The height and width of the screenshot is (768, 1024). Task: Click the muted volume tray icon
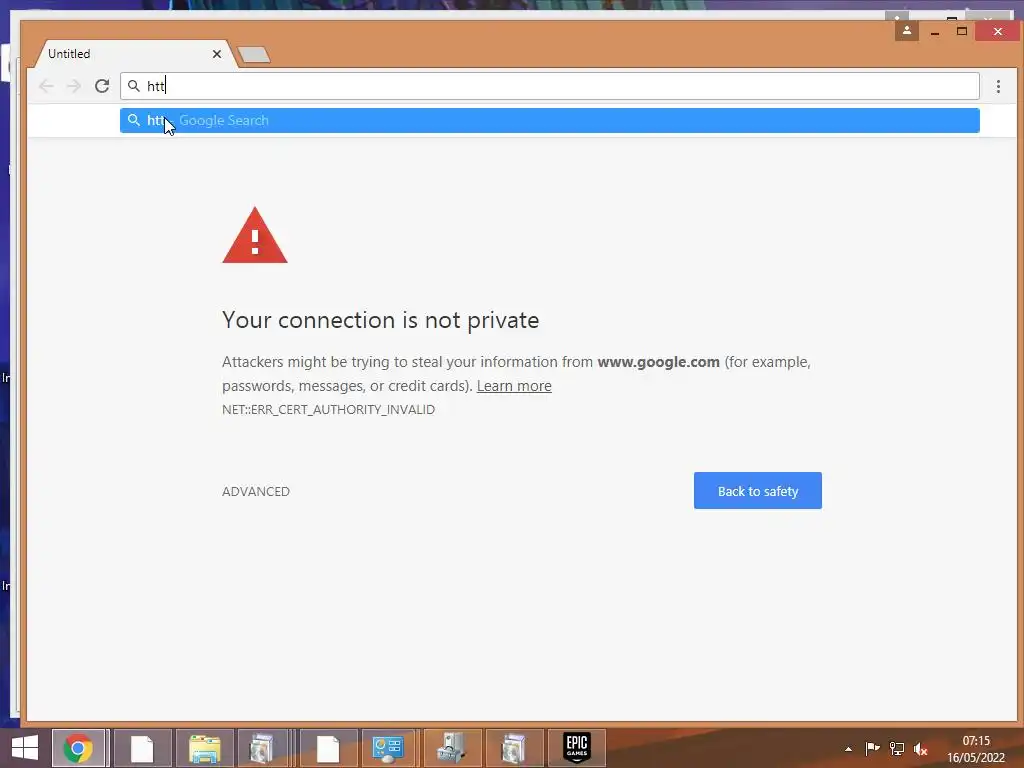click(920, 749)
